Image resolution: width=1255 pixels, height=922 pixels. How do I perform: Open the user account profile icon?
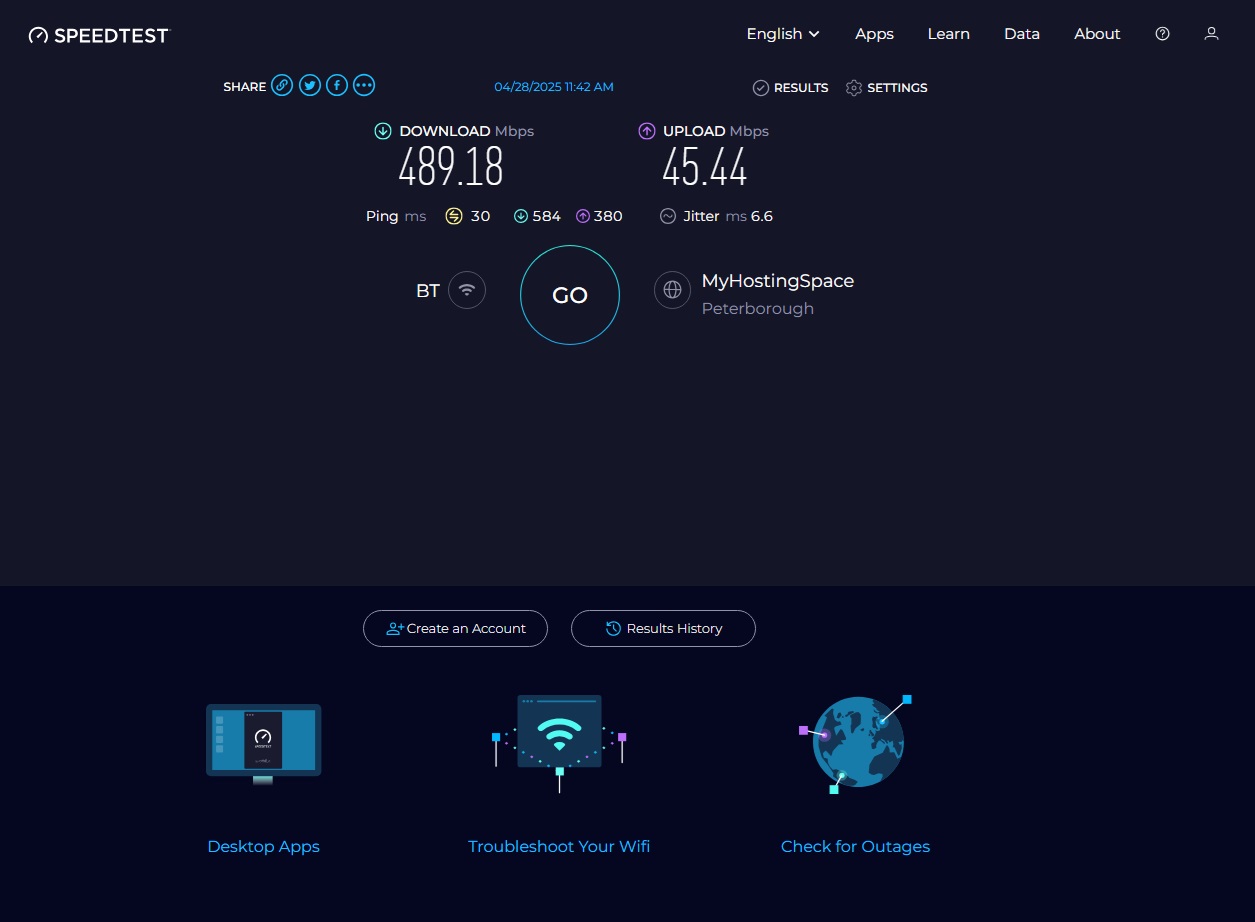point(1212,34)
